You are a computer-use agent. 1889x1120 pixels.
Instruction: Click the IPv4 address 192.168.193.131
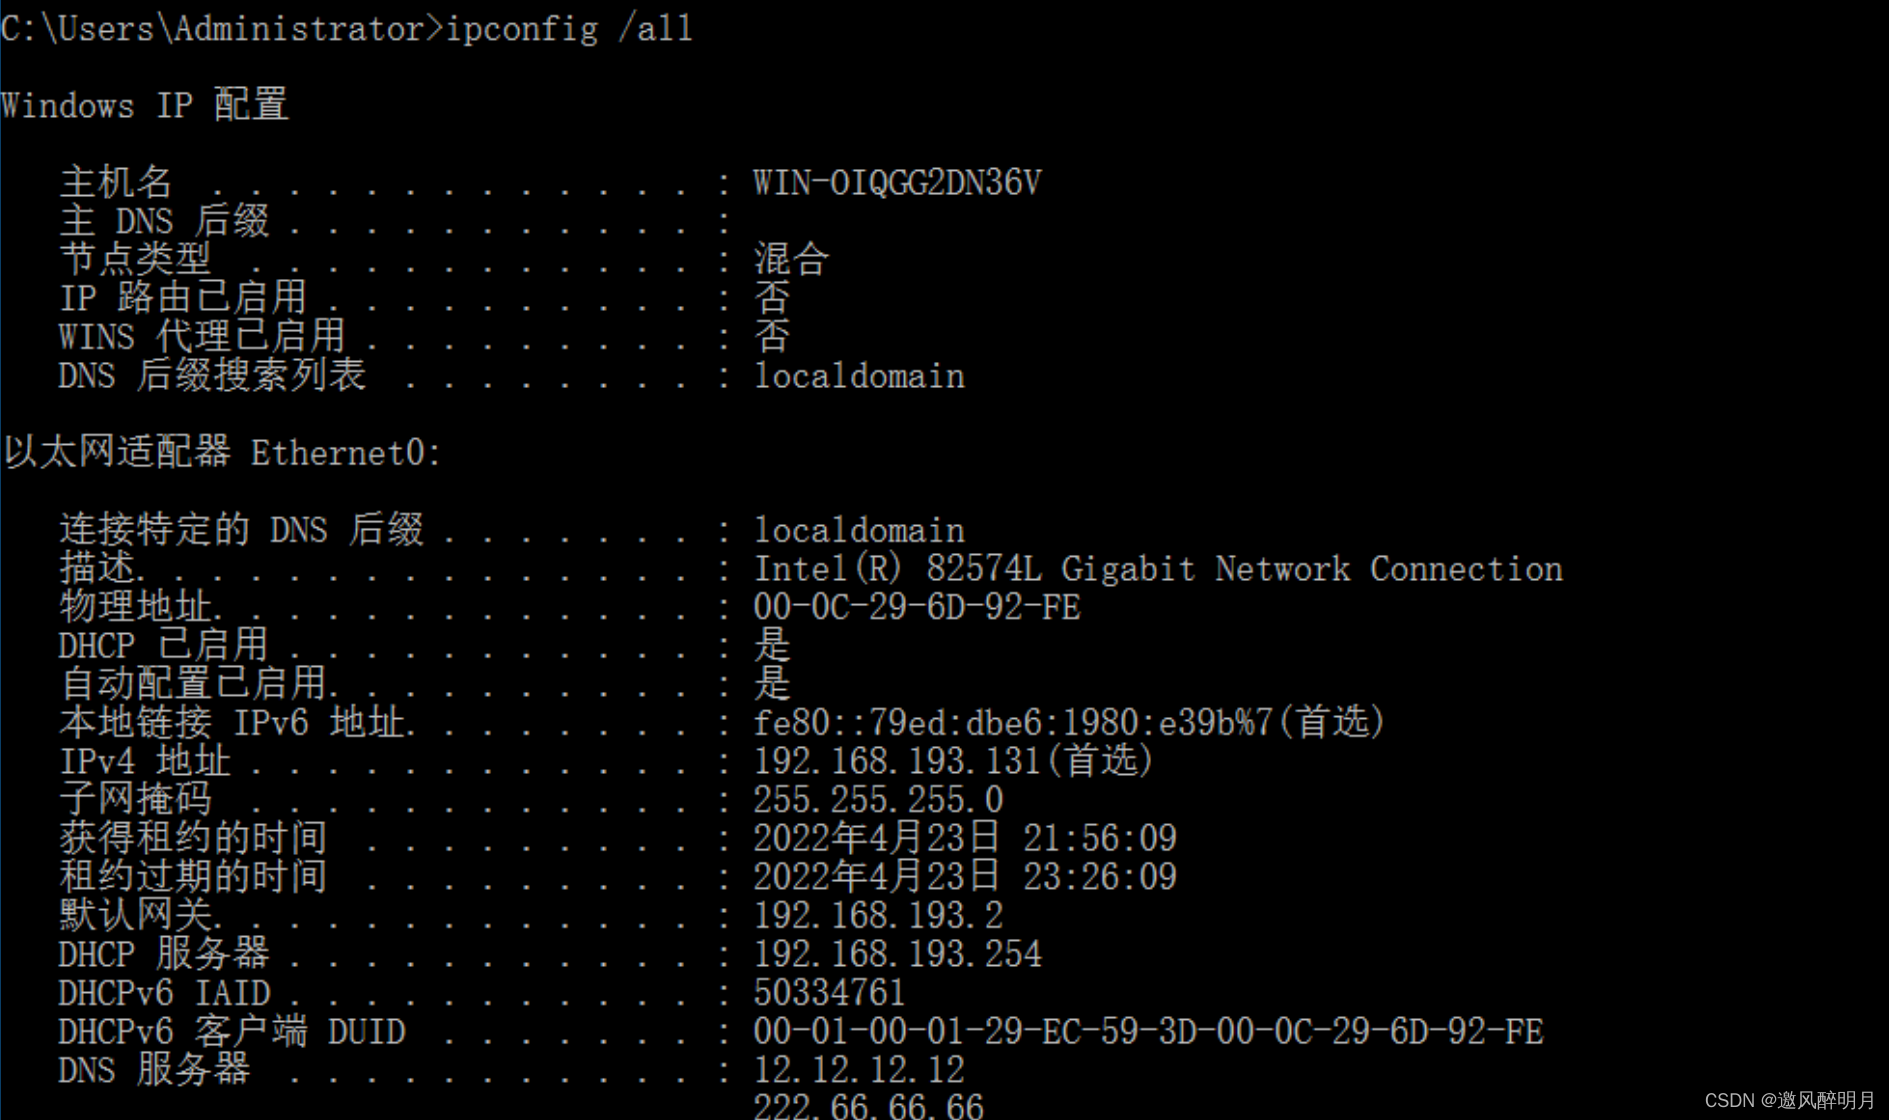point(952,761)
